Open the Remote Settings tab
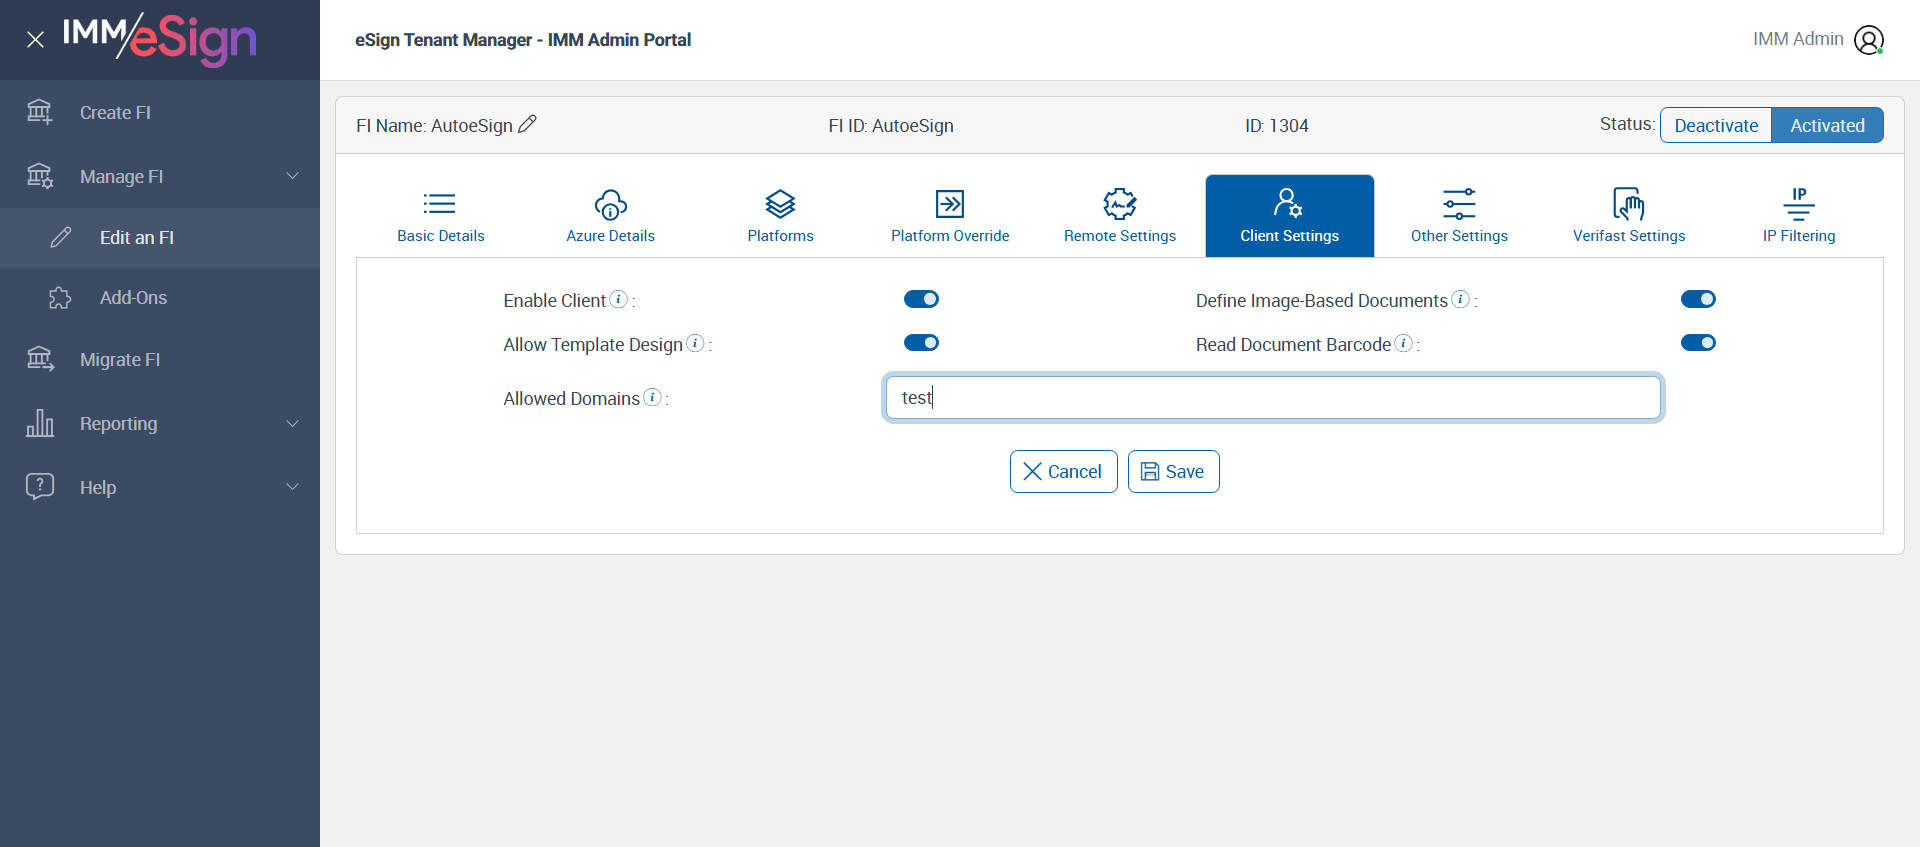Screen dimensions: 1920x847 pyautogui.click(x=1120, y=216)
